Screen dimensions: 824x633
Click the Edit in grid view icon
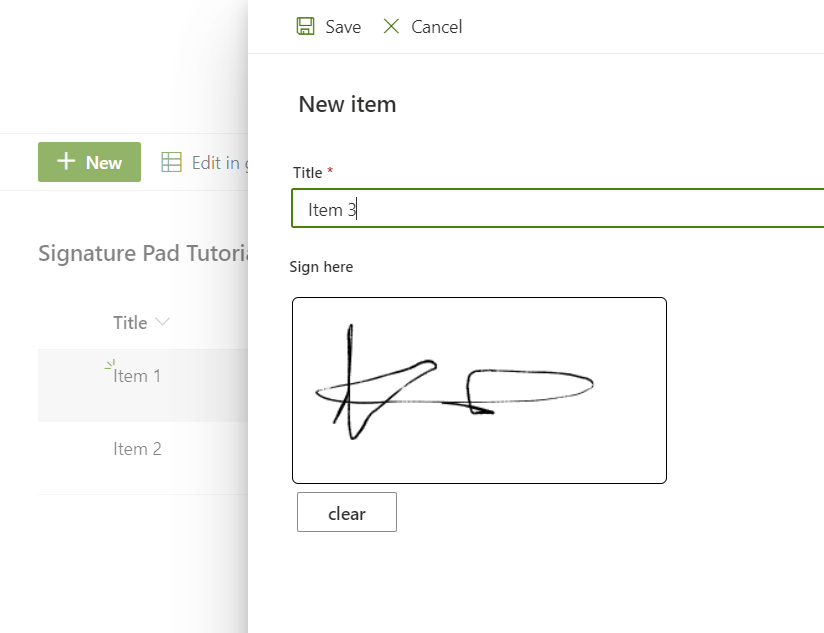172,162
